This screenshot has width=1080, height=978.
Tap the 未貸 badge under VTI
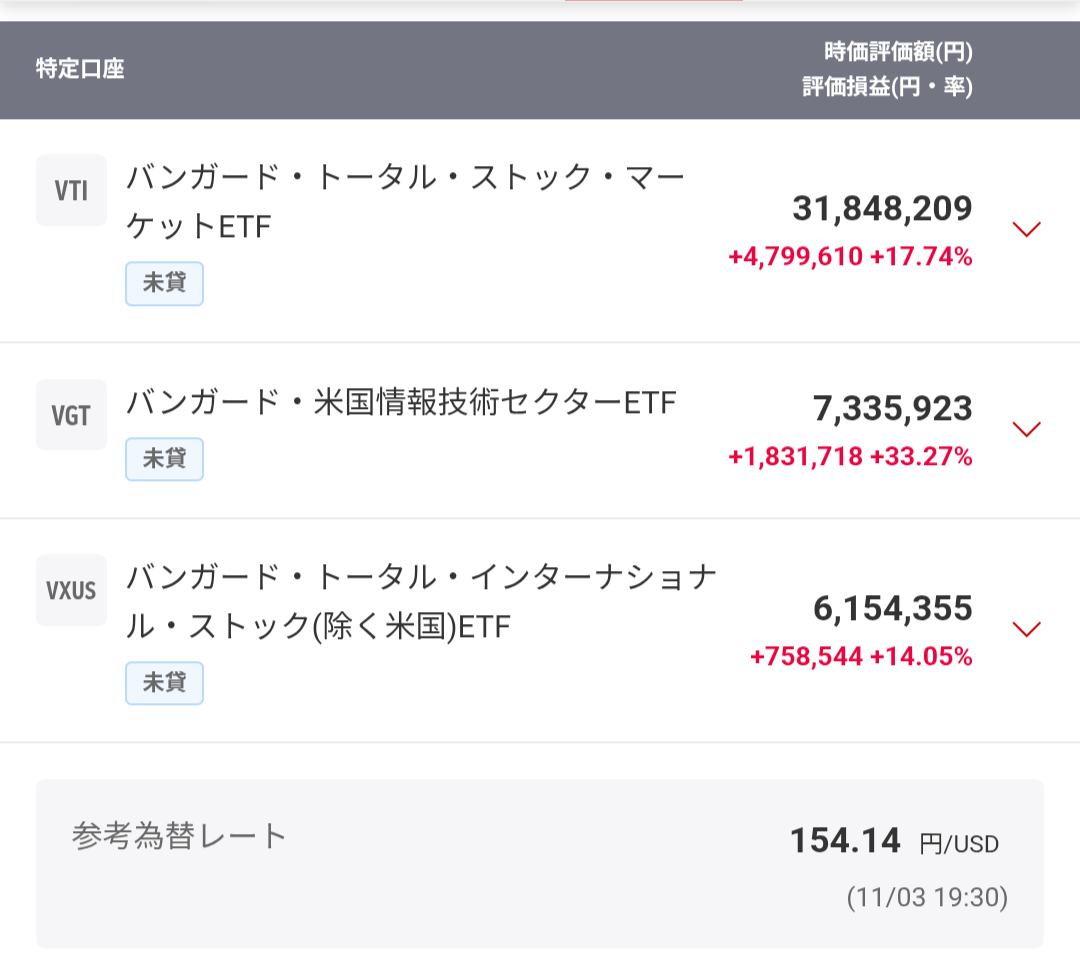[164, 284]
